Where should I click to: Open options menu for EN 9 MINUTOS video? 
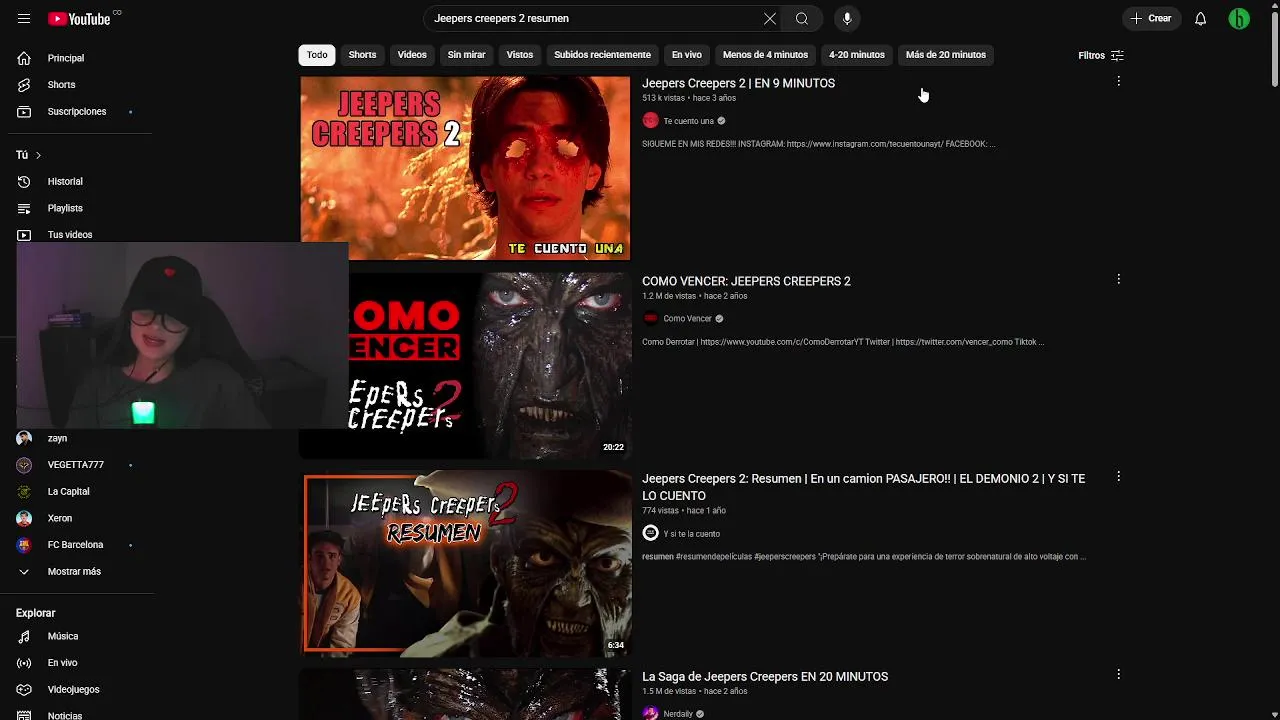1118,81
